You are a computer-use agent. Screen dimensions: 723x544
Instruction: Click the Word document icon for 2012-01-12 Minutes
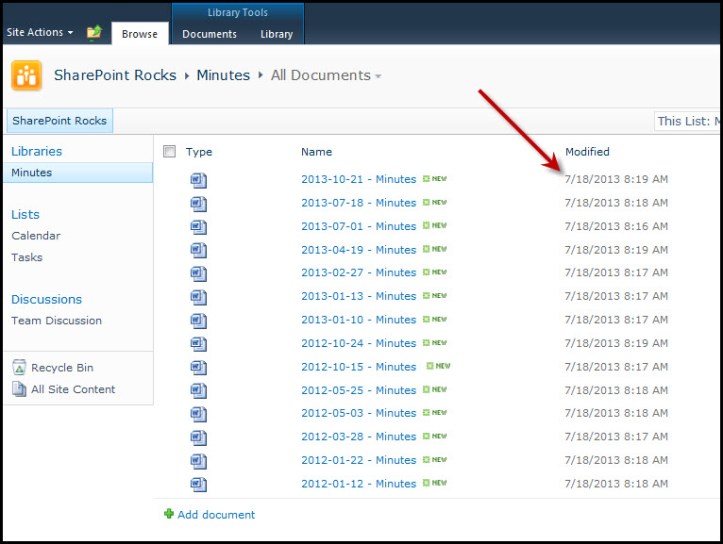tap(199, 484)
